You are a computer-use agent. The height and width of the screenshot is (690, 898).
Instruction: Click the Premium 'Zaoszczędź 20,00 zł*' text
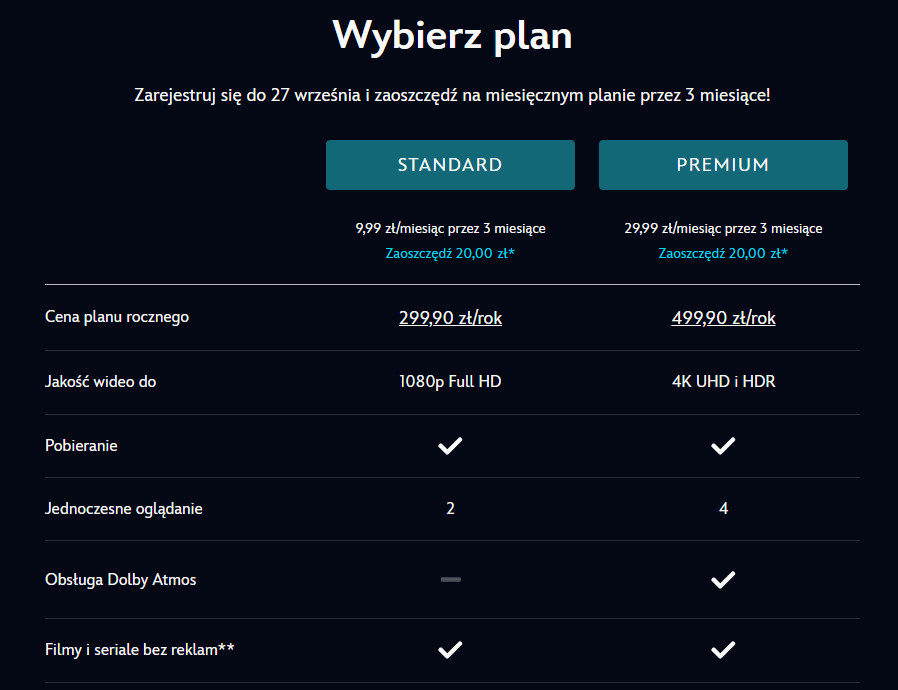coord(723,253)
